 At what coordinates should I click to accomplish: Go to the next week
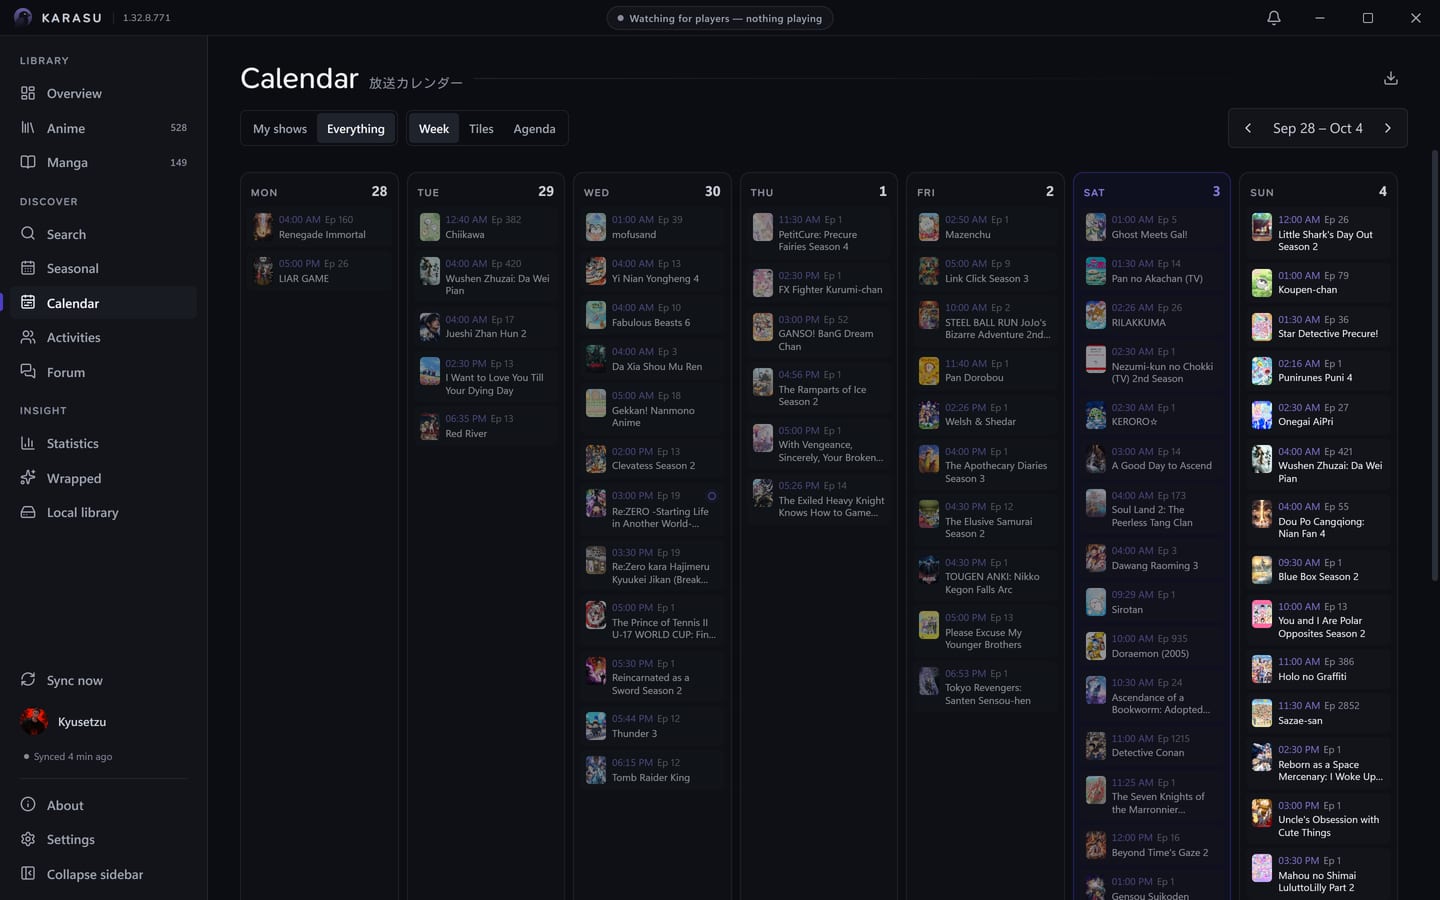click(1387, 128)
